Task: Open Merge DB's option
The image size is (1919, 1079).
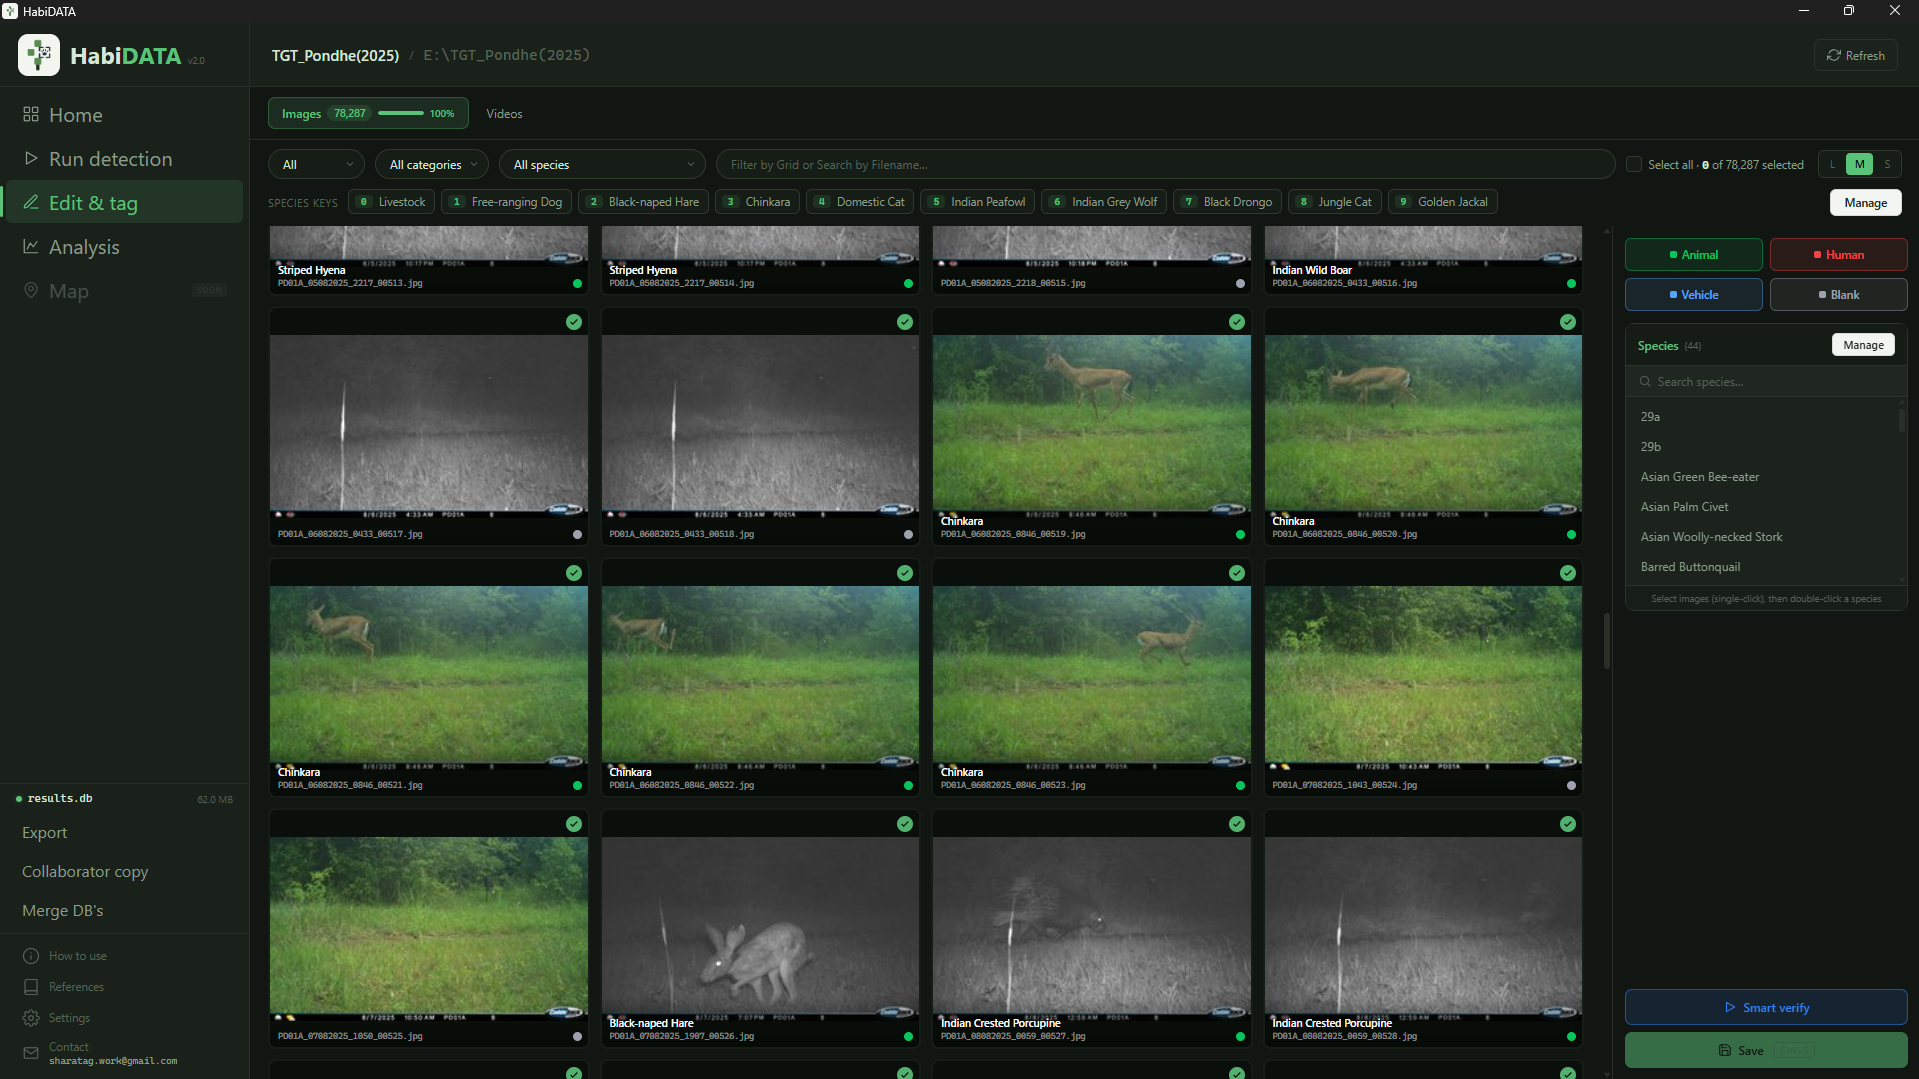Action: pos(62,910)
